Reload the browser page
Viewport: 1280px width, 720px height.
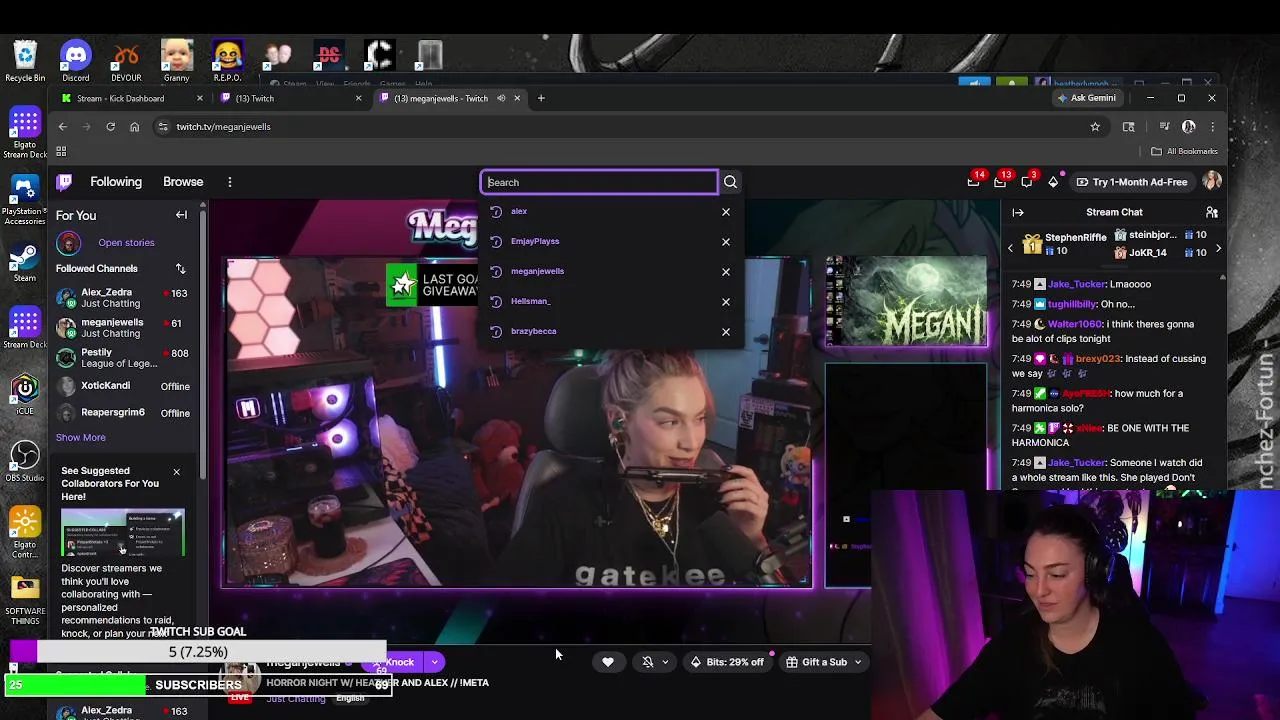pos(110,127)
